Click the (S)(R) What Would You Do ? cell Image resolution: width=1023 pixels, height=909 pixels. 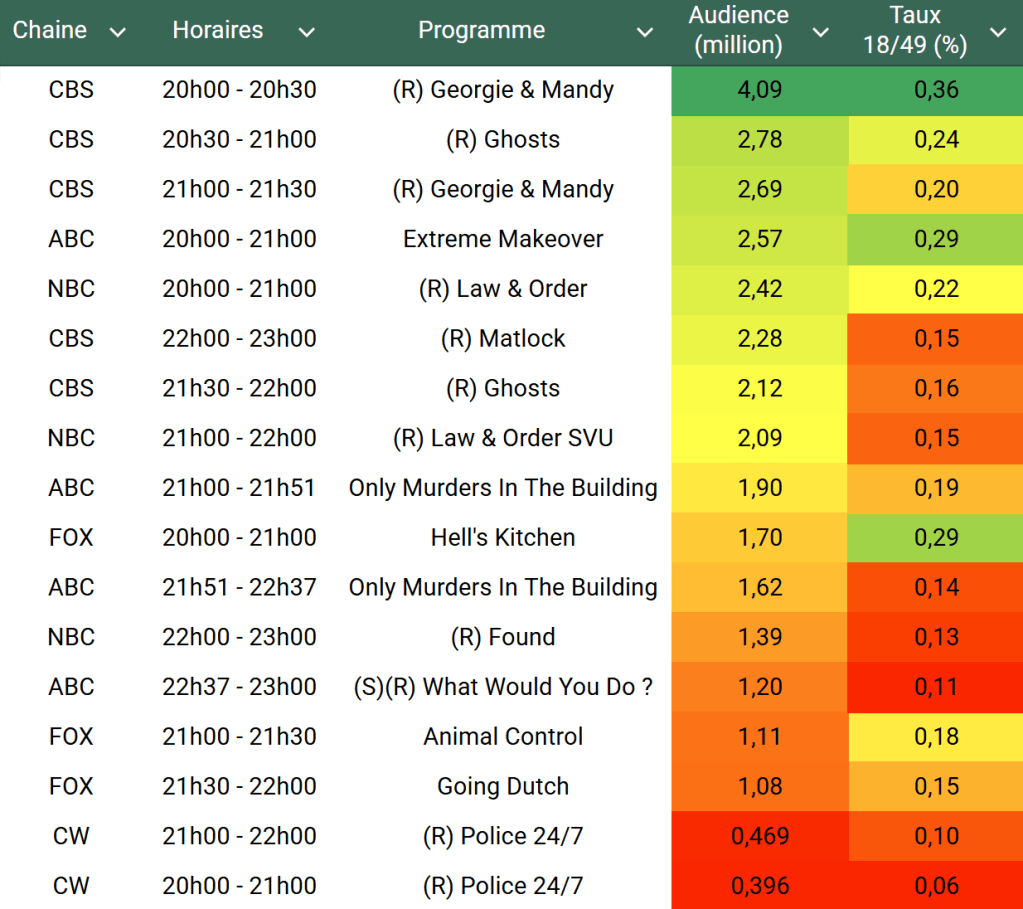(503, 687)
